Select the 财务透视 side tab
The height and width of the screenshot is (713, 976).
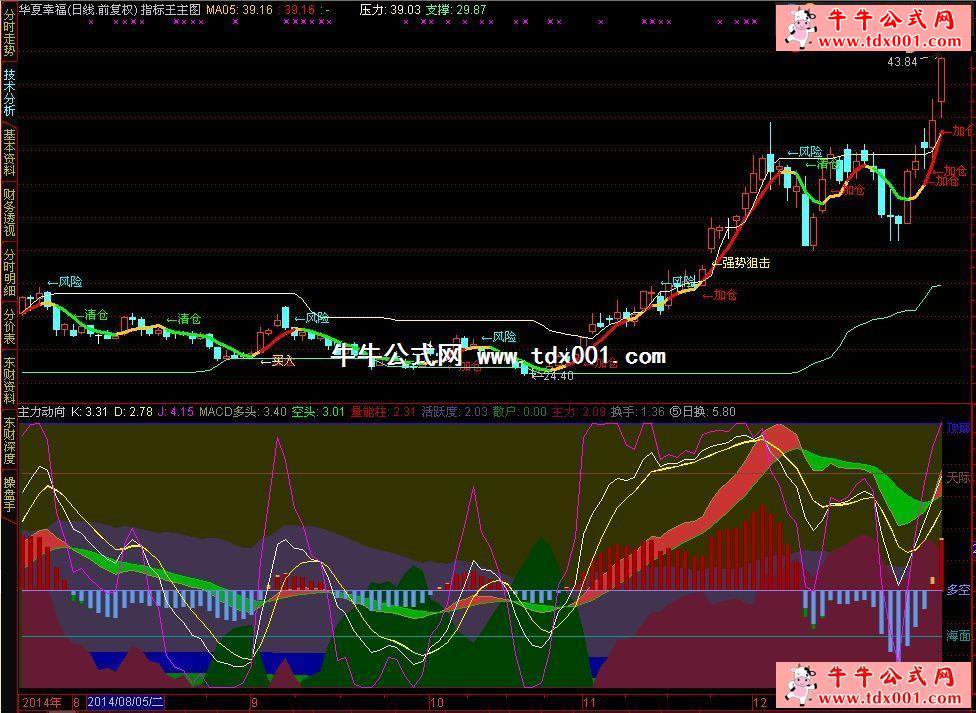(x=9, y=214)
